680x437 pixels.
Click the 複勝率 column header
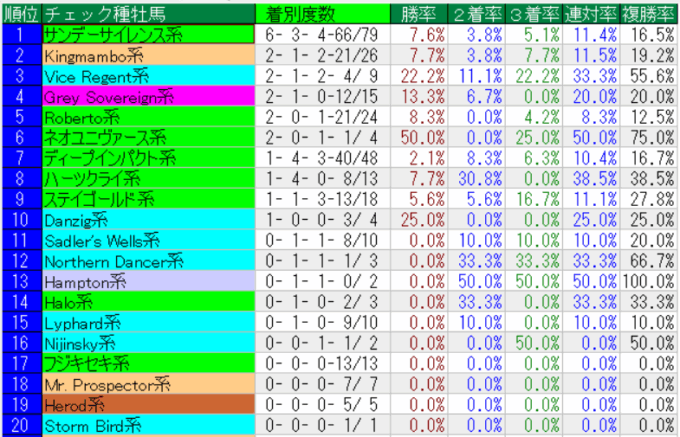(x=648, y=14)
